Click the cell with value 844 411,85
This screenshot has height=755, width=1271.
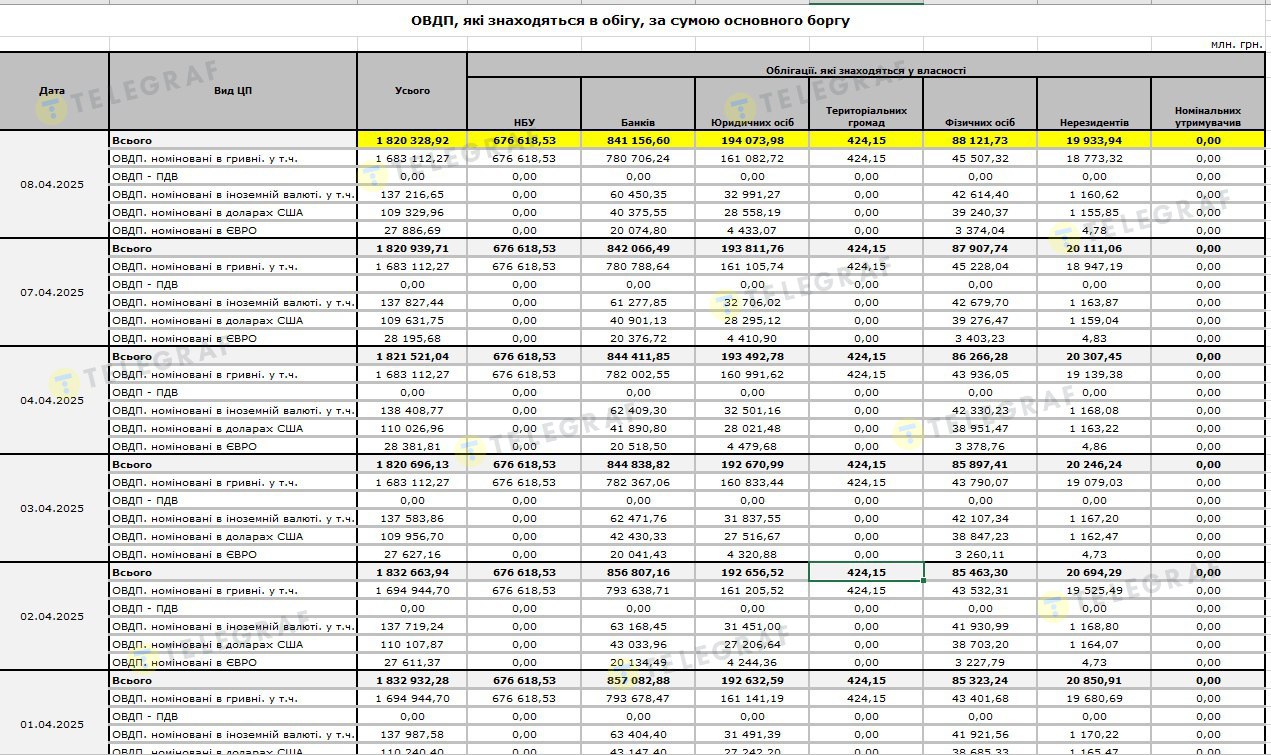click(x=638, y=356)
